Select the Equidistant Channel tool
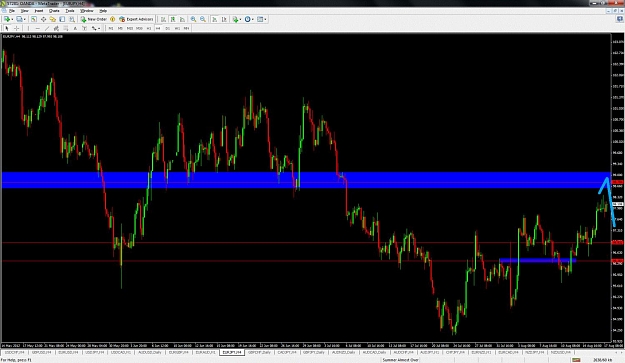625x363 pixels. pyautogui.click(x=56, y=28)
